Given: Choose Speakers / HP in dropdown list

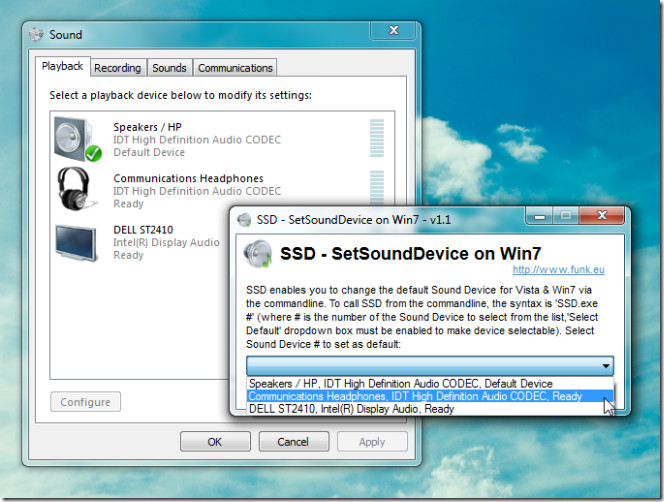Looking at the screenshot, I should click(x=429, y=383).
